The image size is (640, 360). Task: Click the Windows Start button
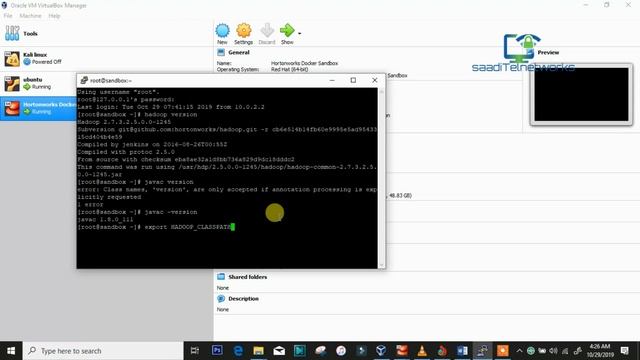[11, 351]
